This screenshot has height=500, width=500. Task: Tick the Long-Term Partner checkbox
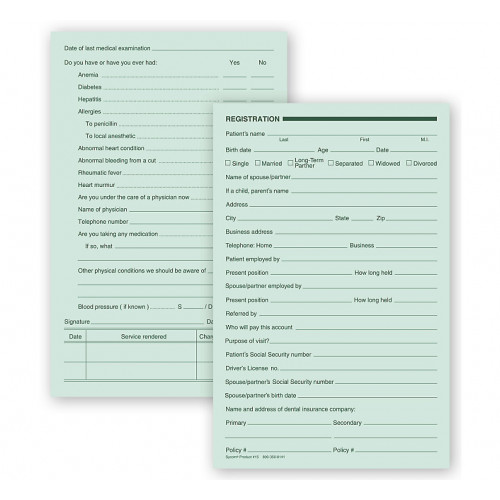coord(290,163)
